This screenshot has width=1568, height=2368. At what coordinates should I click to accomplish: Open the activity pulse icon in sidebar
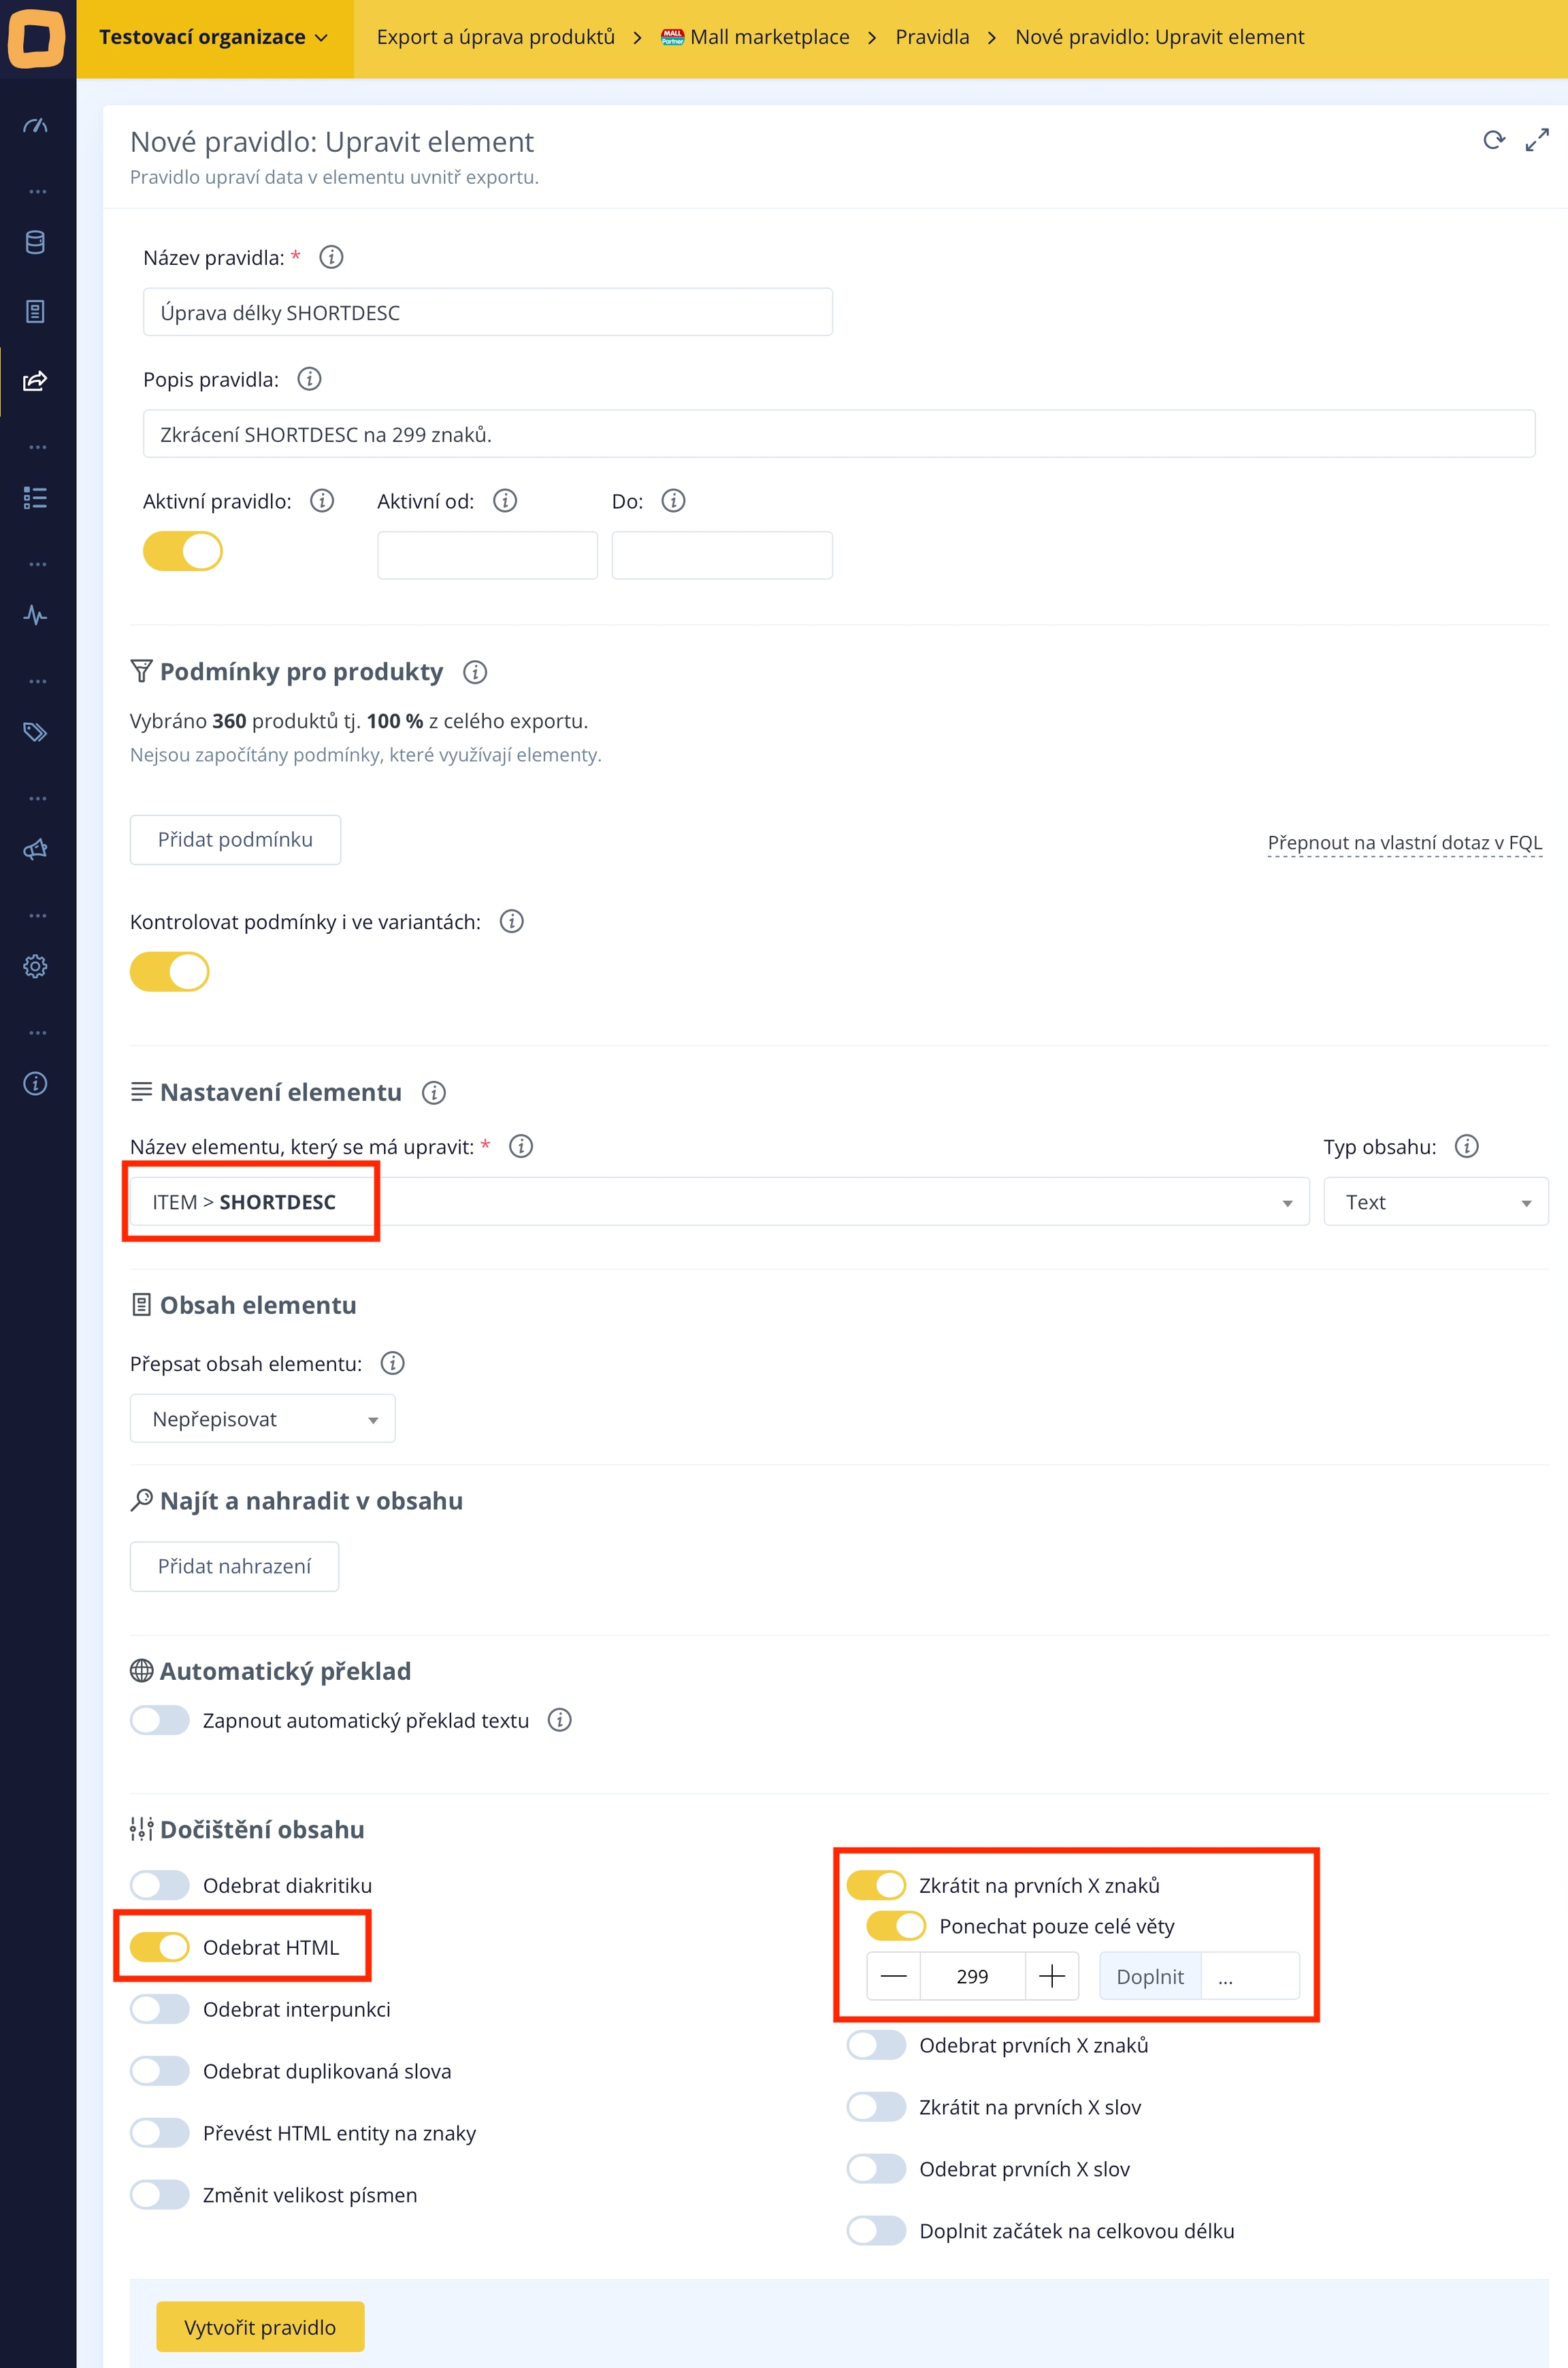tap(35, 615)
